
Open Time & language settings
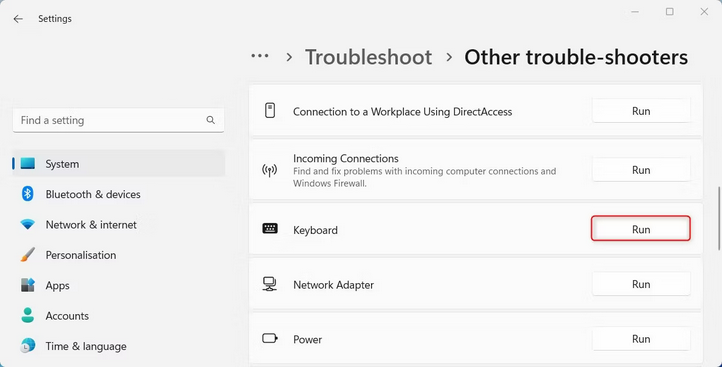click(x=119, y=346)
